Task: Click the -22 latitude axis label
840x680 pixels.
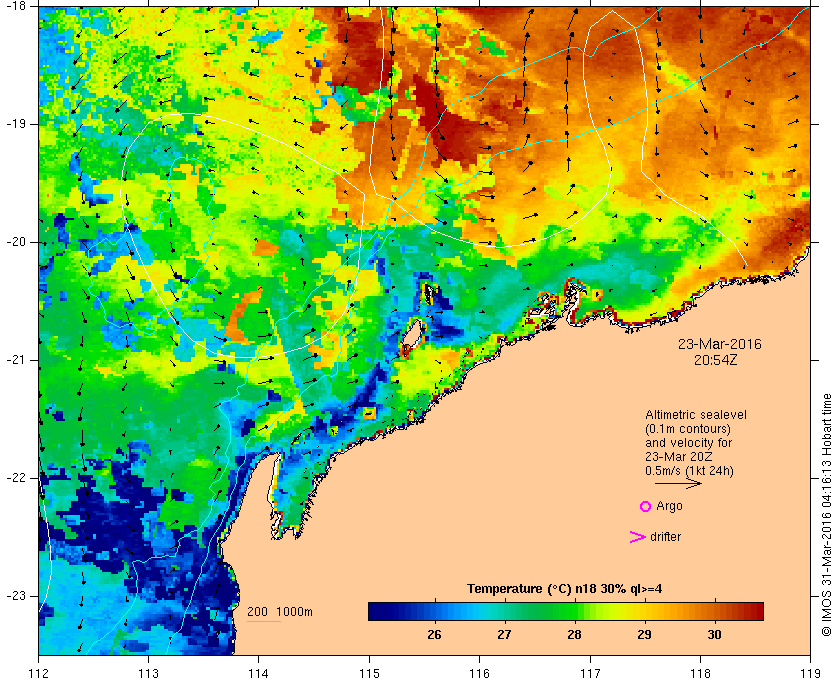Action: tap(17, 477)
